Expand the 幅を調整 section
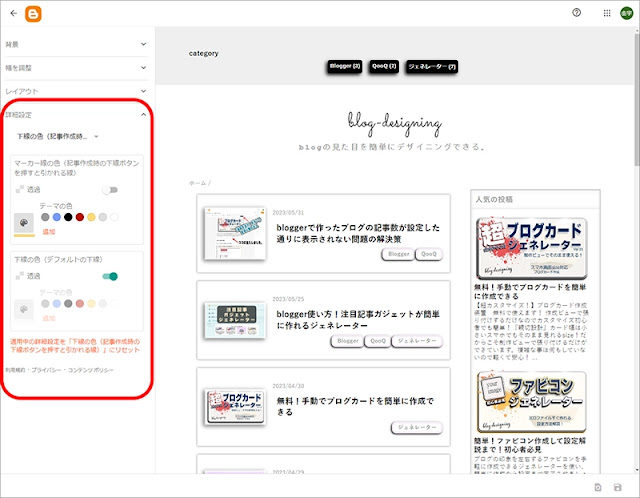The height and width of the screenshot is (498, 640). pyautogui.click(x=76, y=68)
